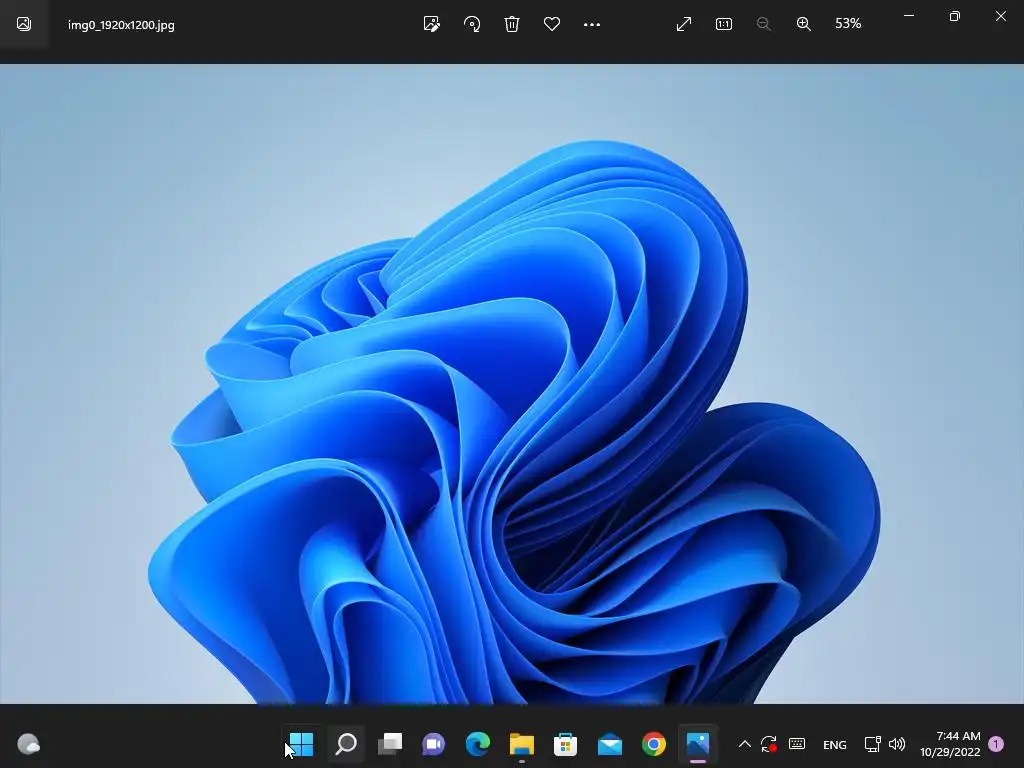
Task: Open Microsoft Edge from the taskbar
Action: point(477,744)
